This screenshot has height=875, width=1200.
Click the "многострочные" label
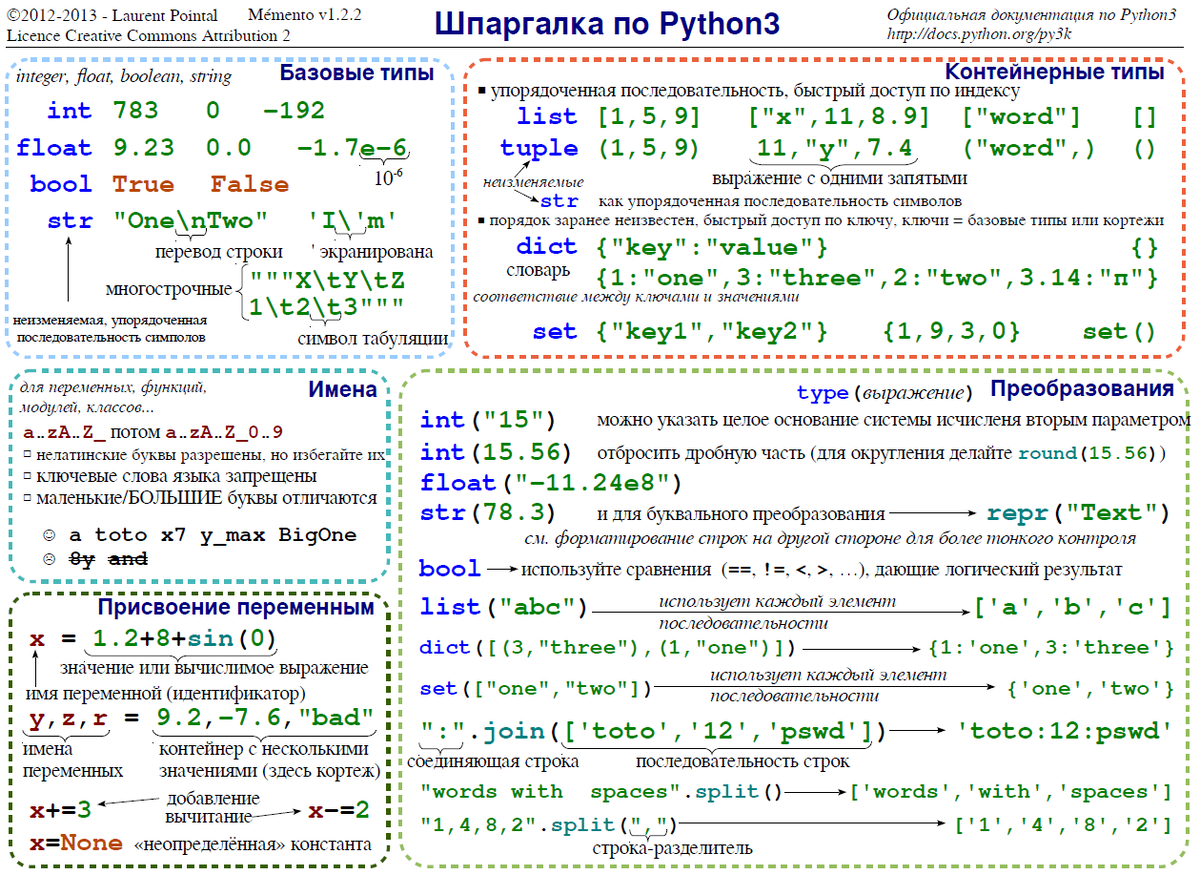168,290
